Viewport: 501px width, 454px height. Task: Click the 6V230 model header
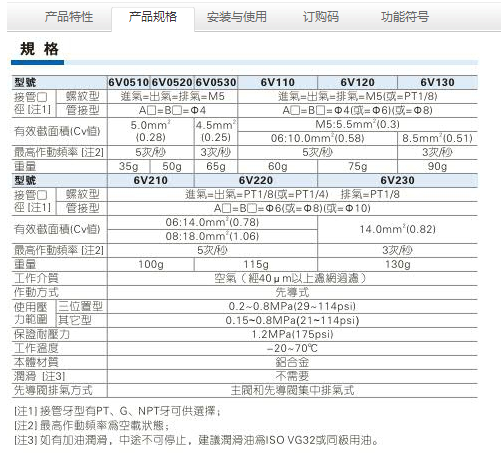click(x=398, y=180)
